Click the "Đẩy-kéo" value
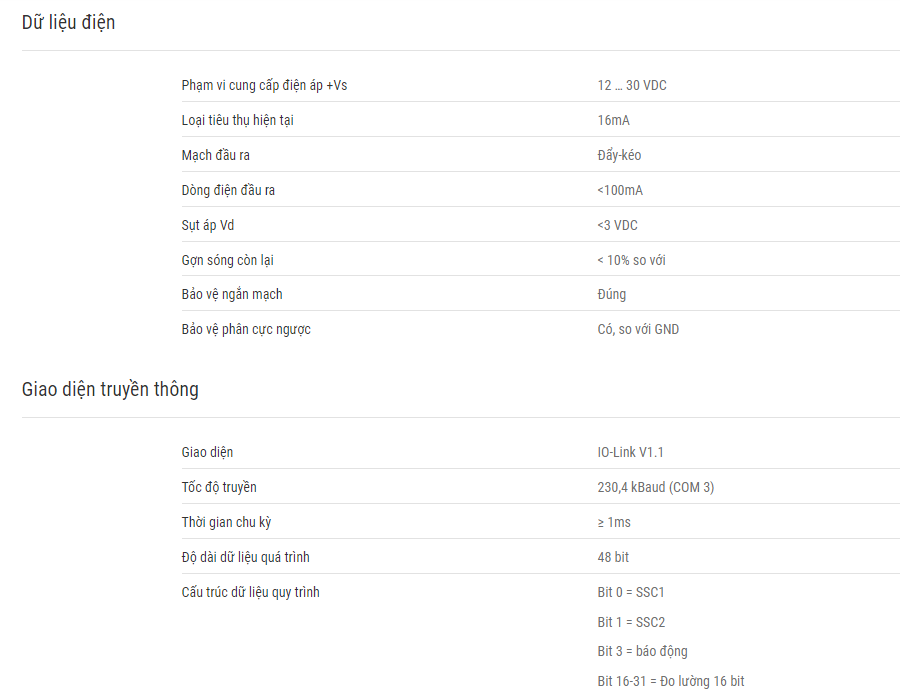Screen dimensions: 900x695 tap(619, 156)
